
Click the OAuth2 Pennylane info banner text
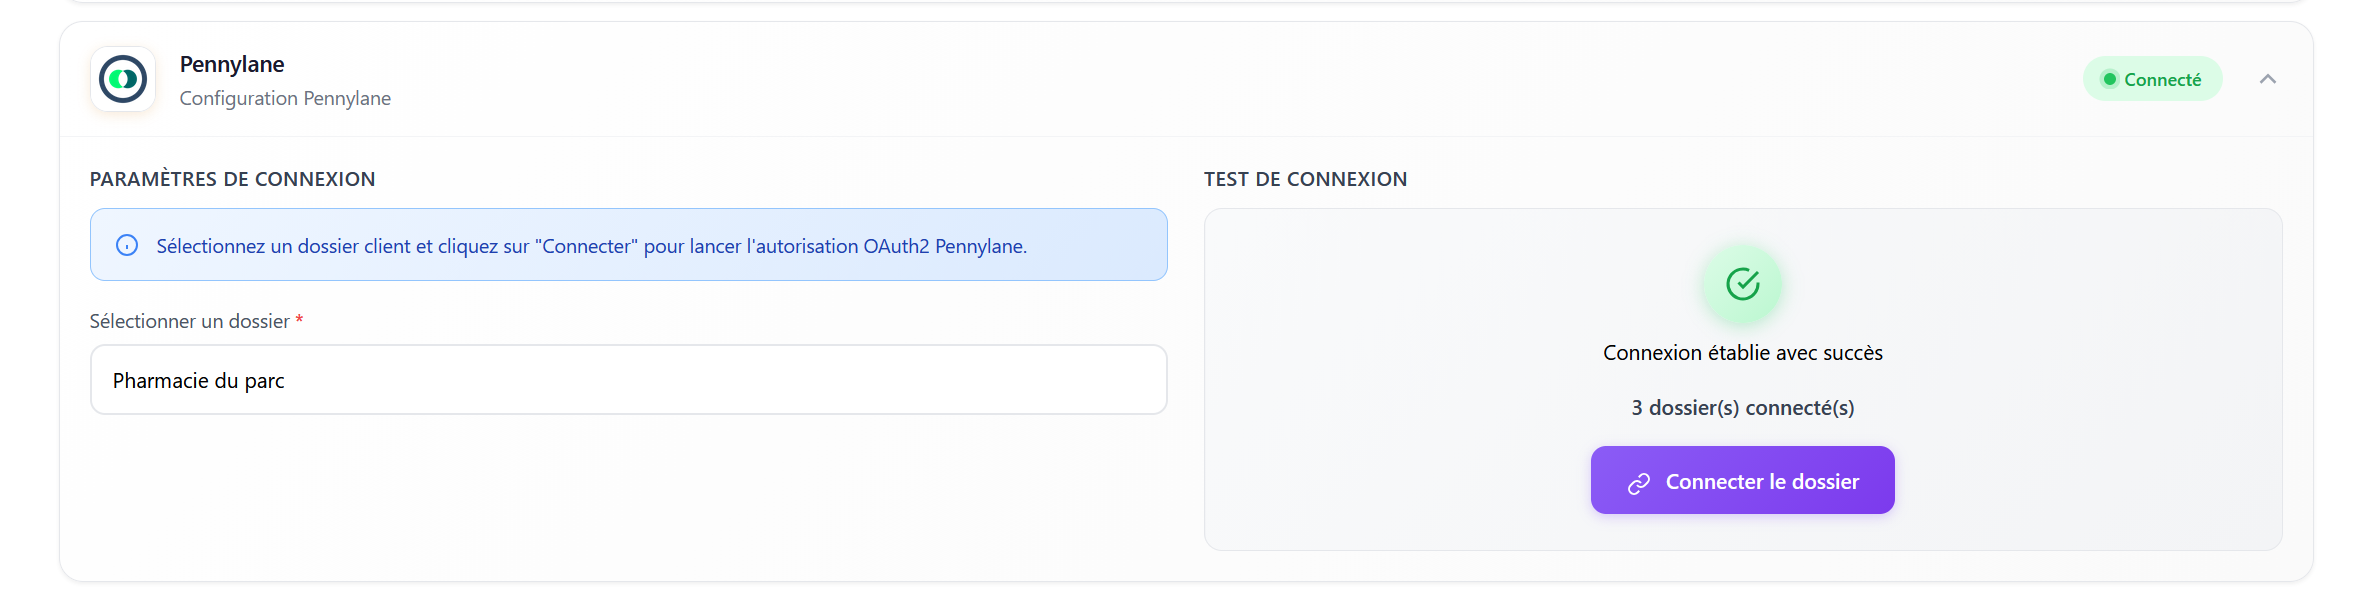(x=591, y=246)
